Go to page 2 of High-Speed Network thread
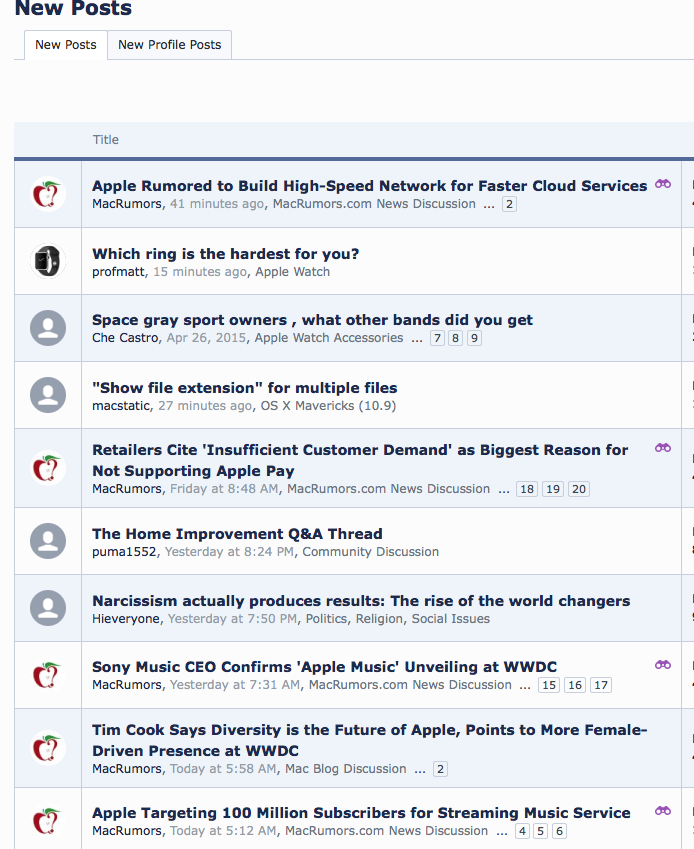This screenshot has height=849, width=694. coord(509,204)
